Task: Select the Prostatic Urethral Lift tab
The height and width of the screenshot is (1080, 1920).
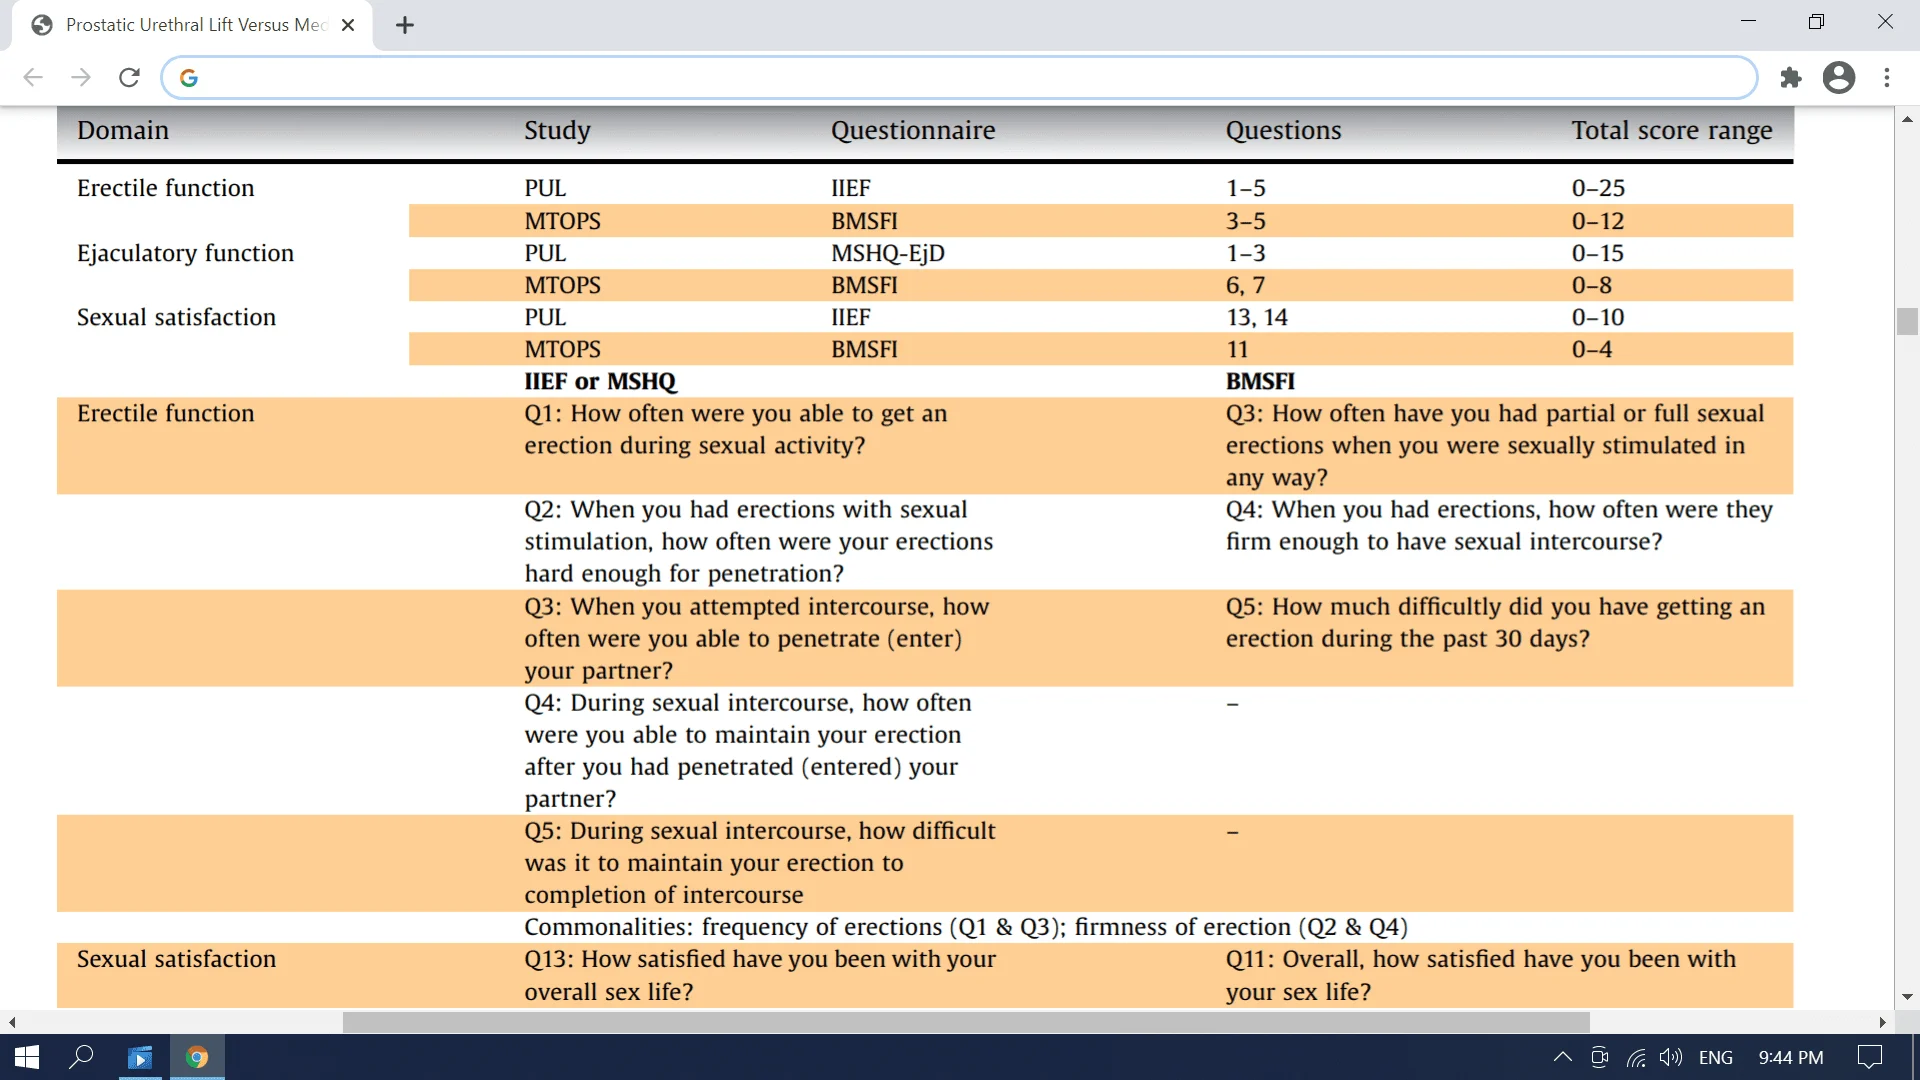Action: [x=192, y=25]
